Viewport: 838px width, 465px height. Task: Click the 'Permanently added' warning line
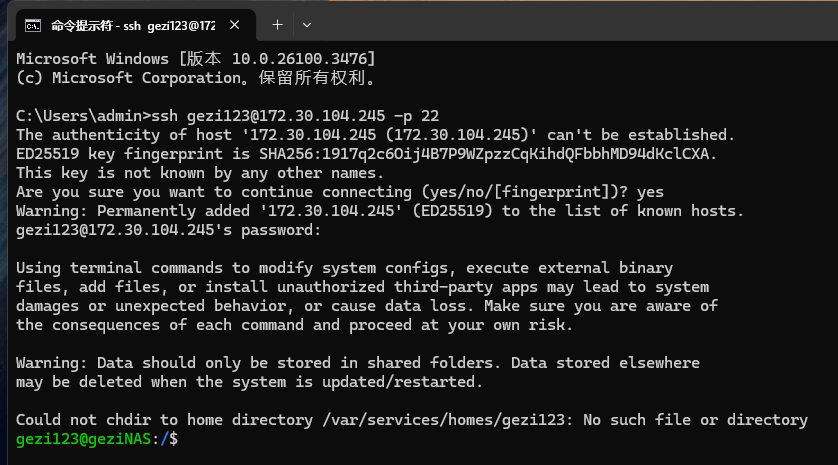click(379, 211)
